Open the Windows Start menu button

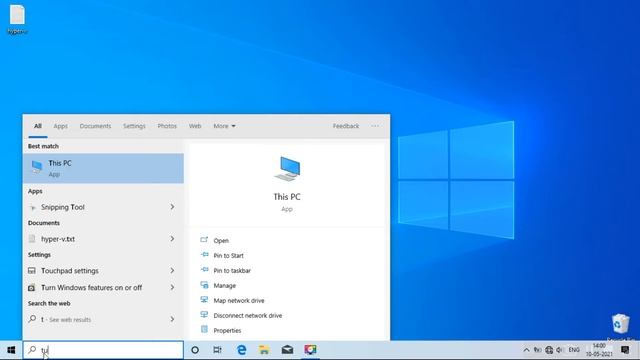pyautogui.click(x=11, y=350)
